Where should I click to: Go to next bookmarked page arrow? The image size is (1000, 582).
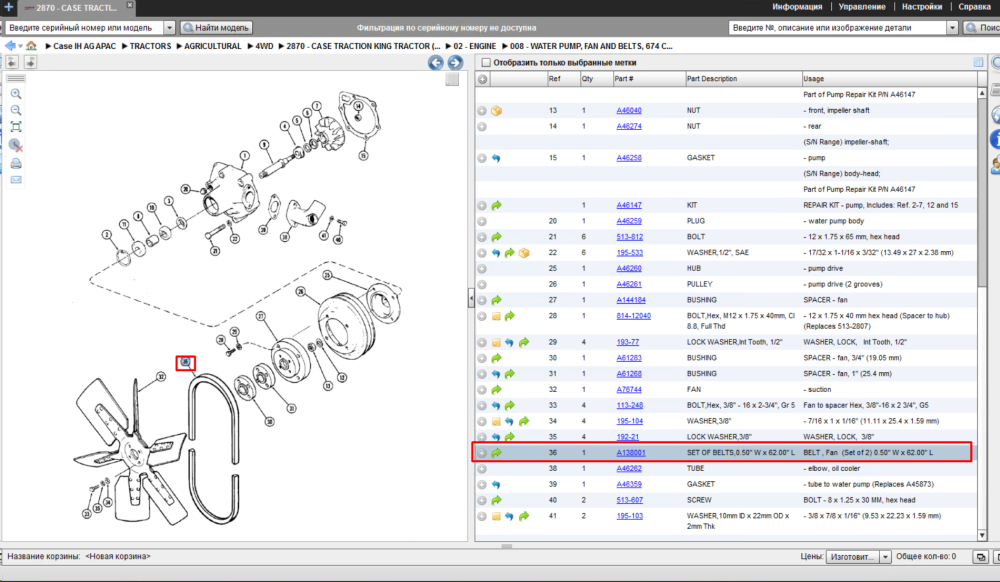pos(30,62)
